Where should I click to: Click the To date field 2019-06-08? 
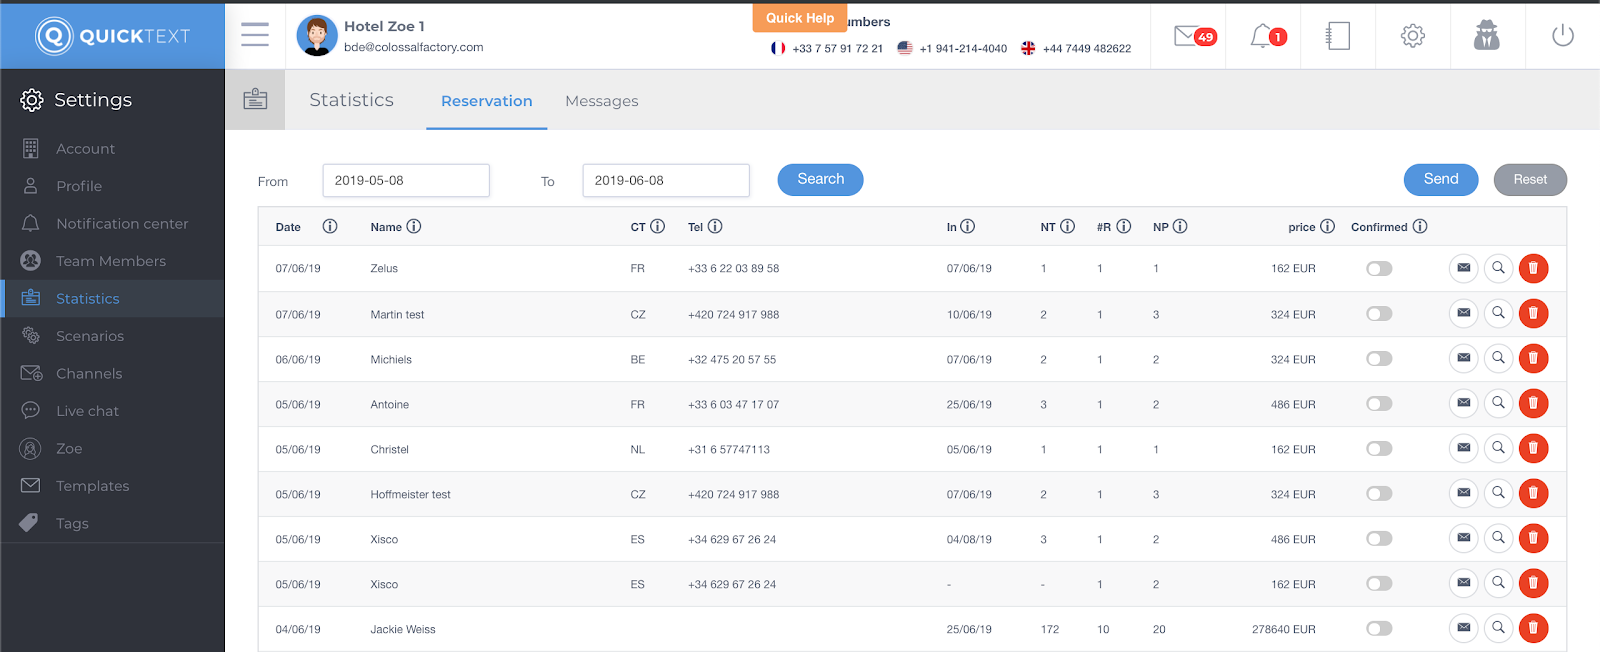point(666,181)
